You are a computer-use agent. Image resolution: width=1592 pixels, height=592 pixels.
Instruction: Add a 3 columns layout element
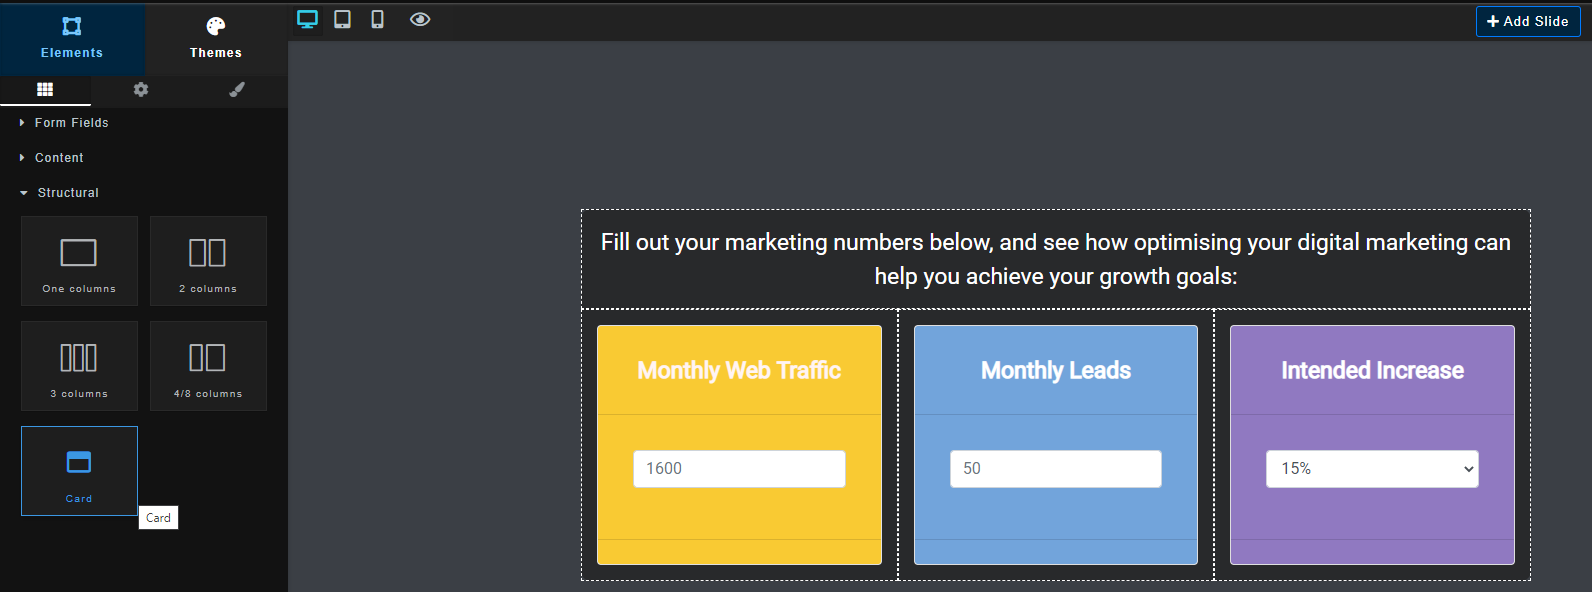click(x=79, y=365)
